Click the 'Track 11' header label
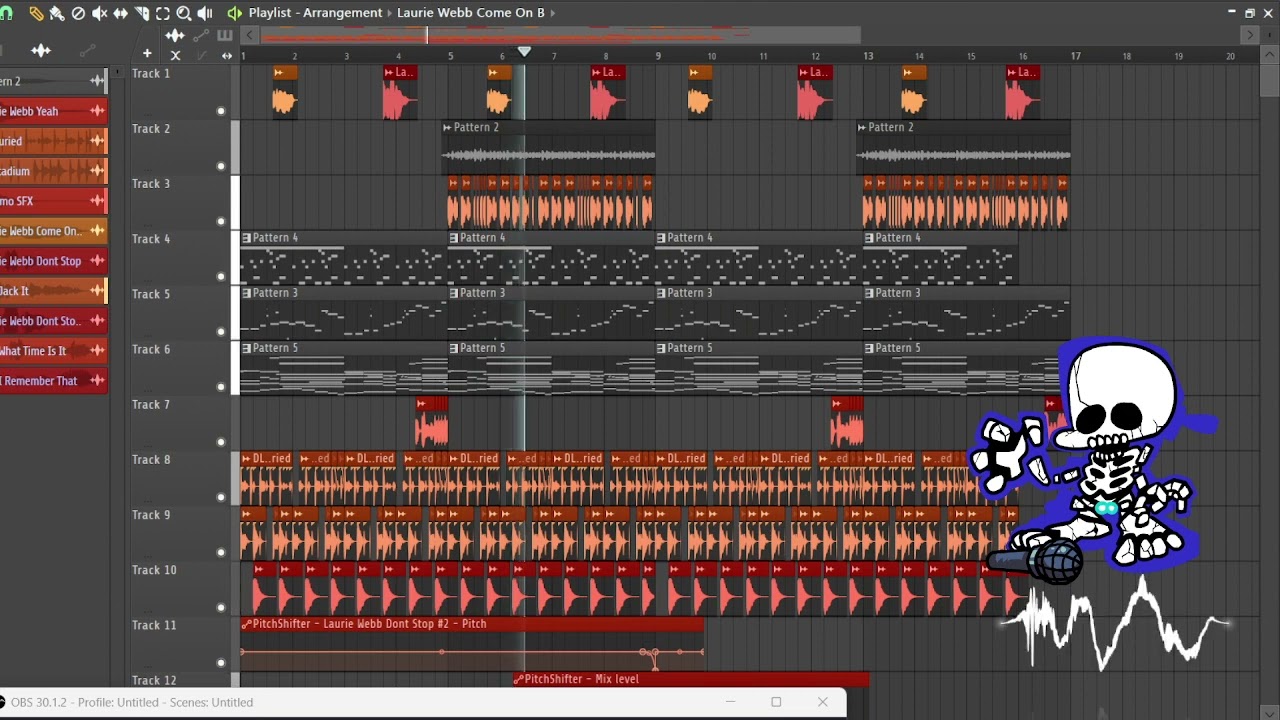This screenshot has height=720, width=1280. (154, 625)
